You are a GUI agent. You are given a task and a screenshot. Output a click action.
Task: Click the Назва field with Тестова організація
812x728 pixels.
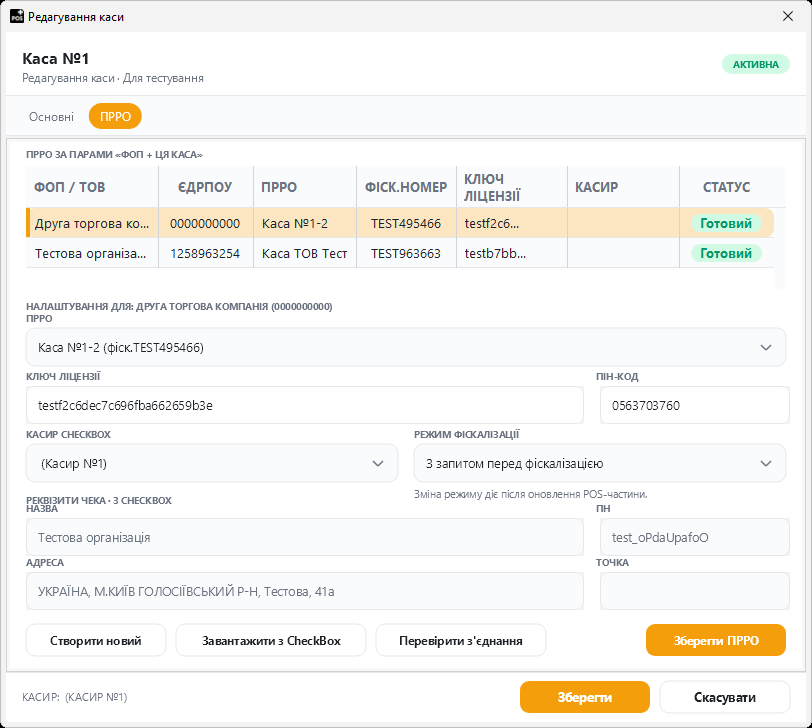(x=304, y=537)
